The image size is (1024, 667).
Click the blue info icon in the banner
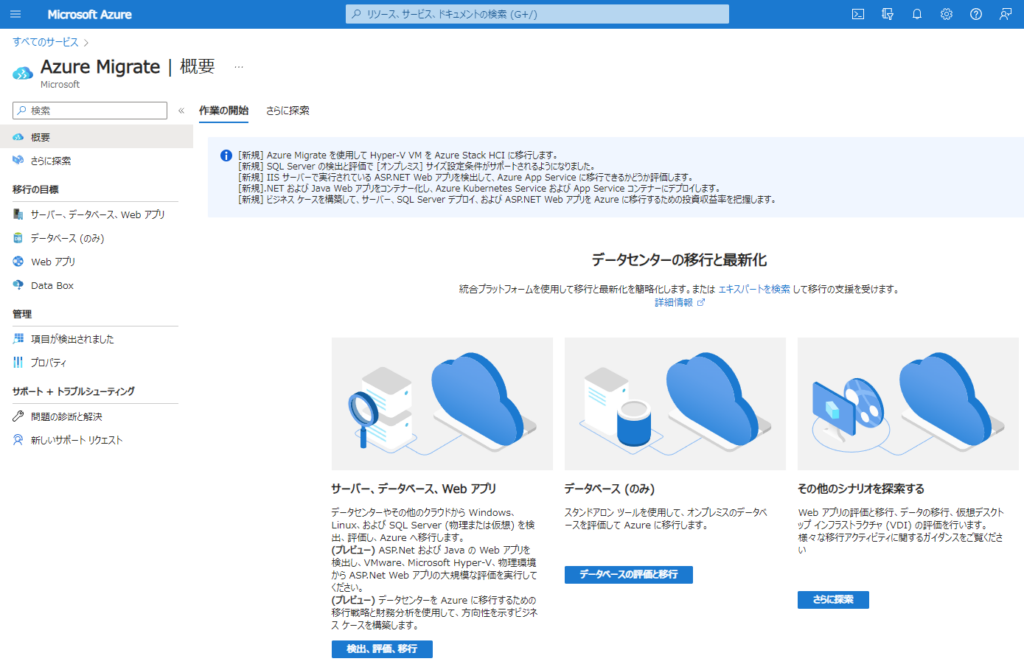click(x=226, y=155)
